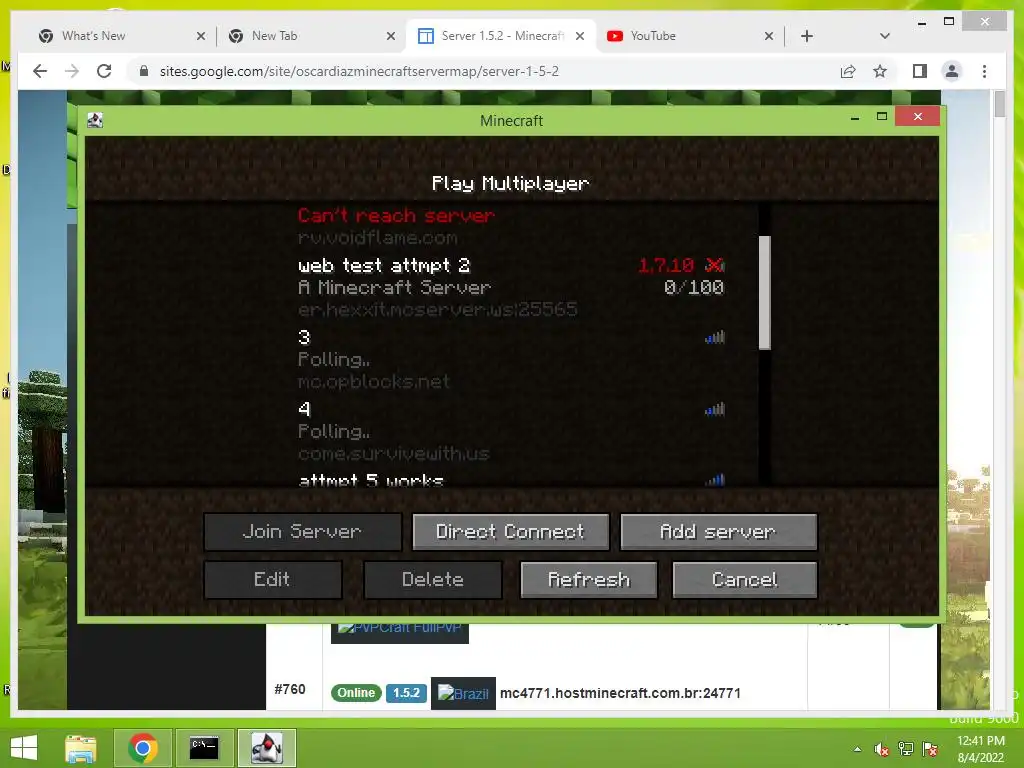Image resolution: width=1024 pixels, height=768 pixels.
Task: Click the muted volume tray icon
Action: (882, 749)
